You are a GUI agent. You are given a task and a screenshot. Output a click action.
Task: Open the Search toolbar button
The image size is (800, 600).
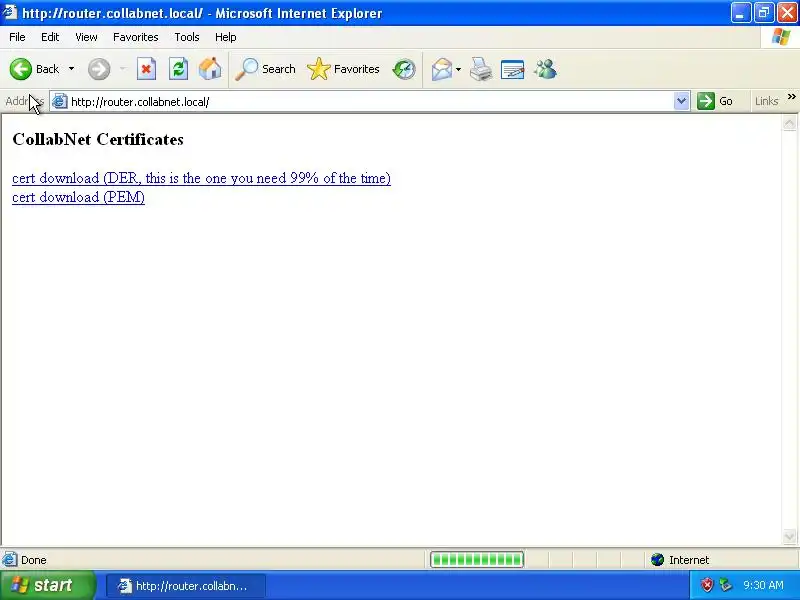click(265, 69)
